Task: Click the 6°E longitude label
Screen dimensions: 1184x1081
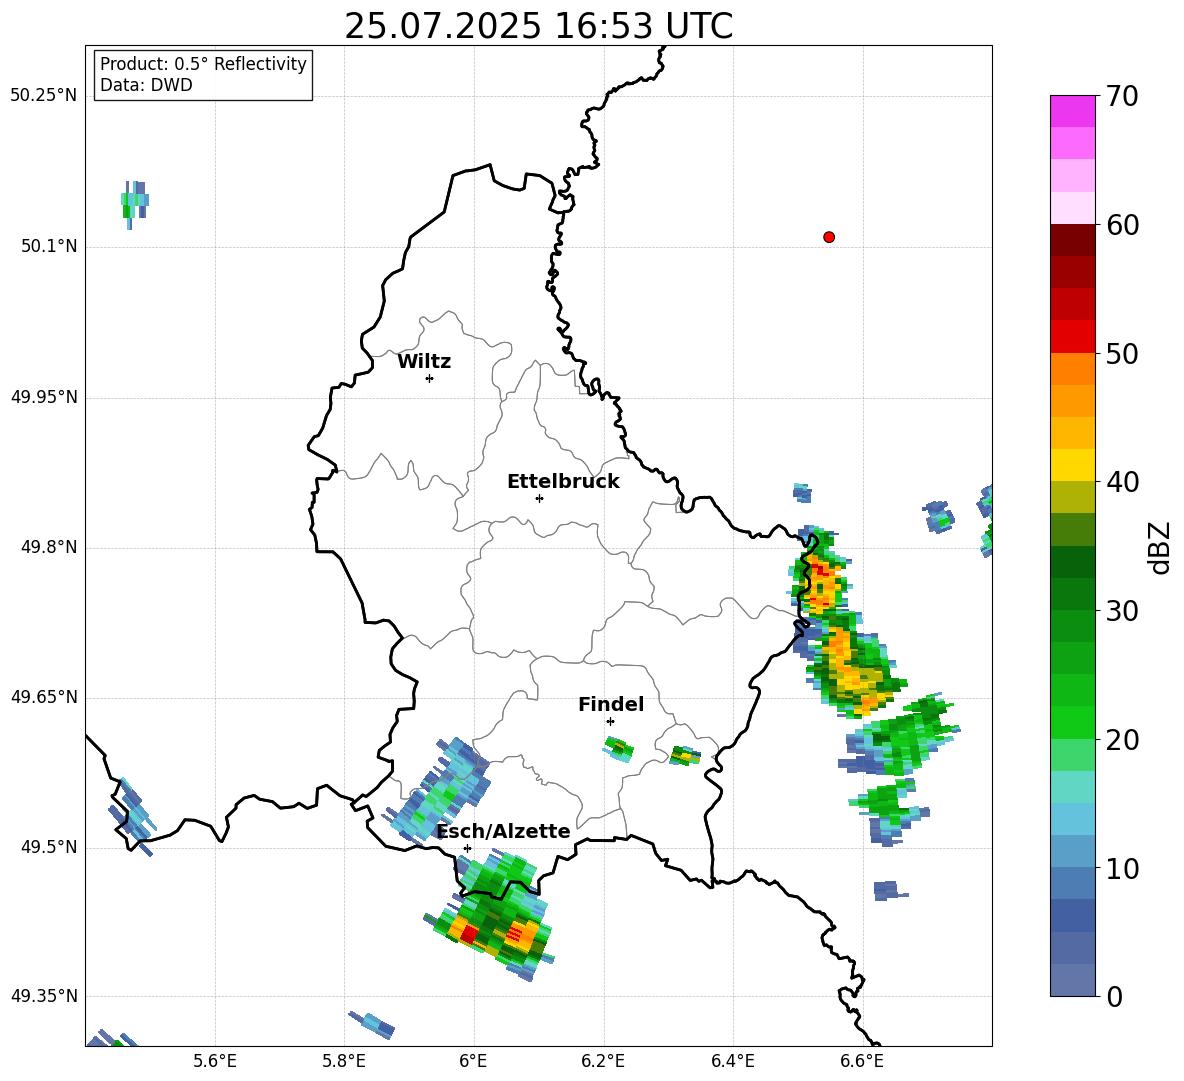Action: (473, 1061)
